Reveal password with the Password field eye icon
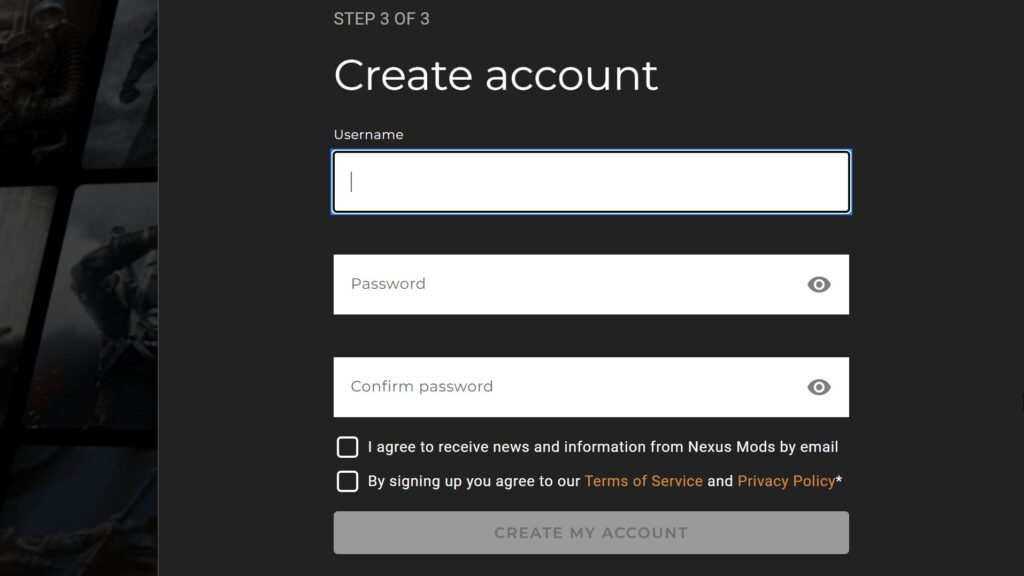Screen dimensions: 1024x576 819,285
